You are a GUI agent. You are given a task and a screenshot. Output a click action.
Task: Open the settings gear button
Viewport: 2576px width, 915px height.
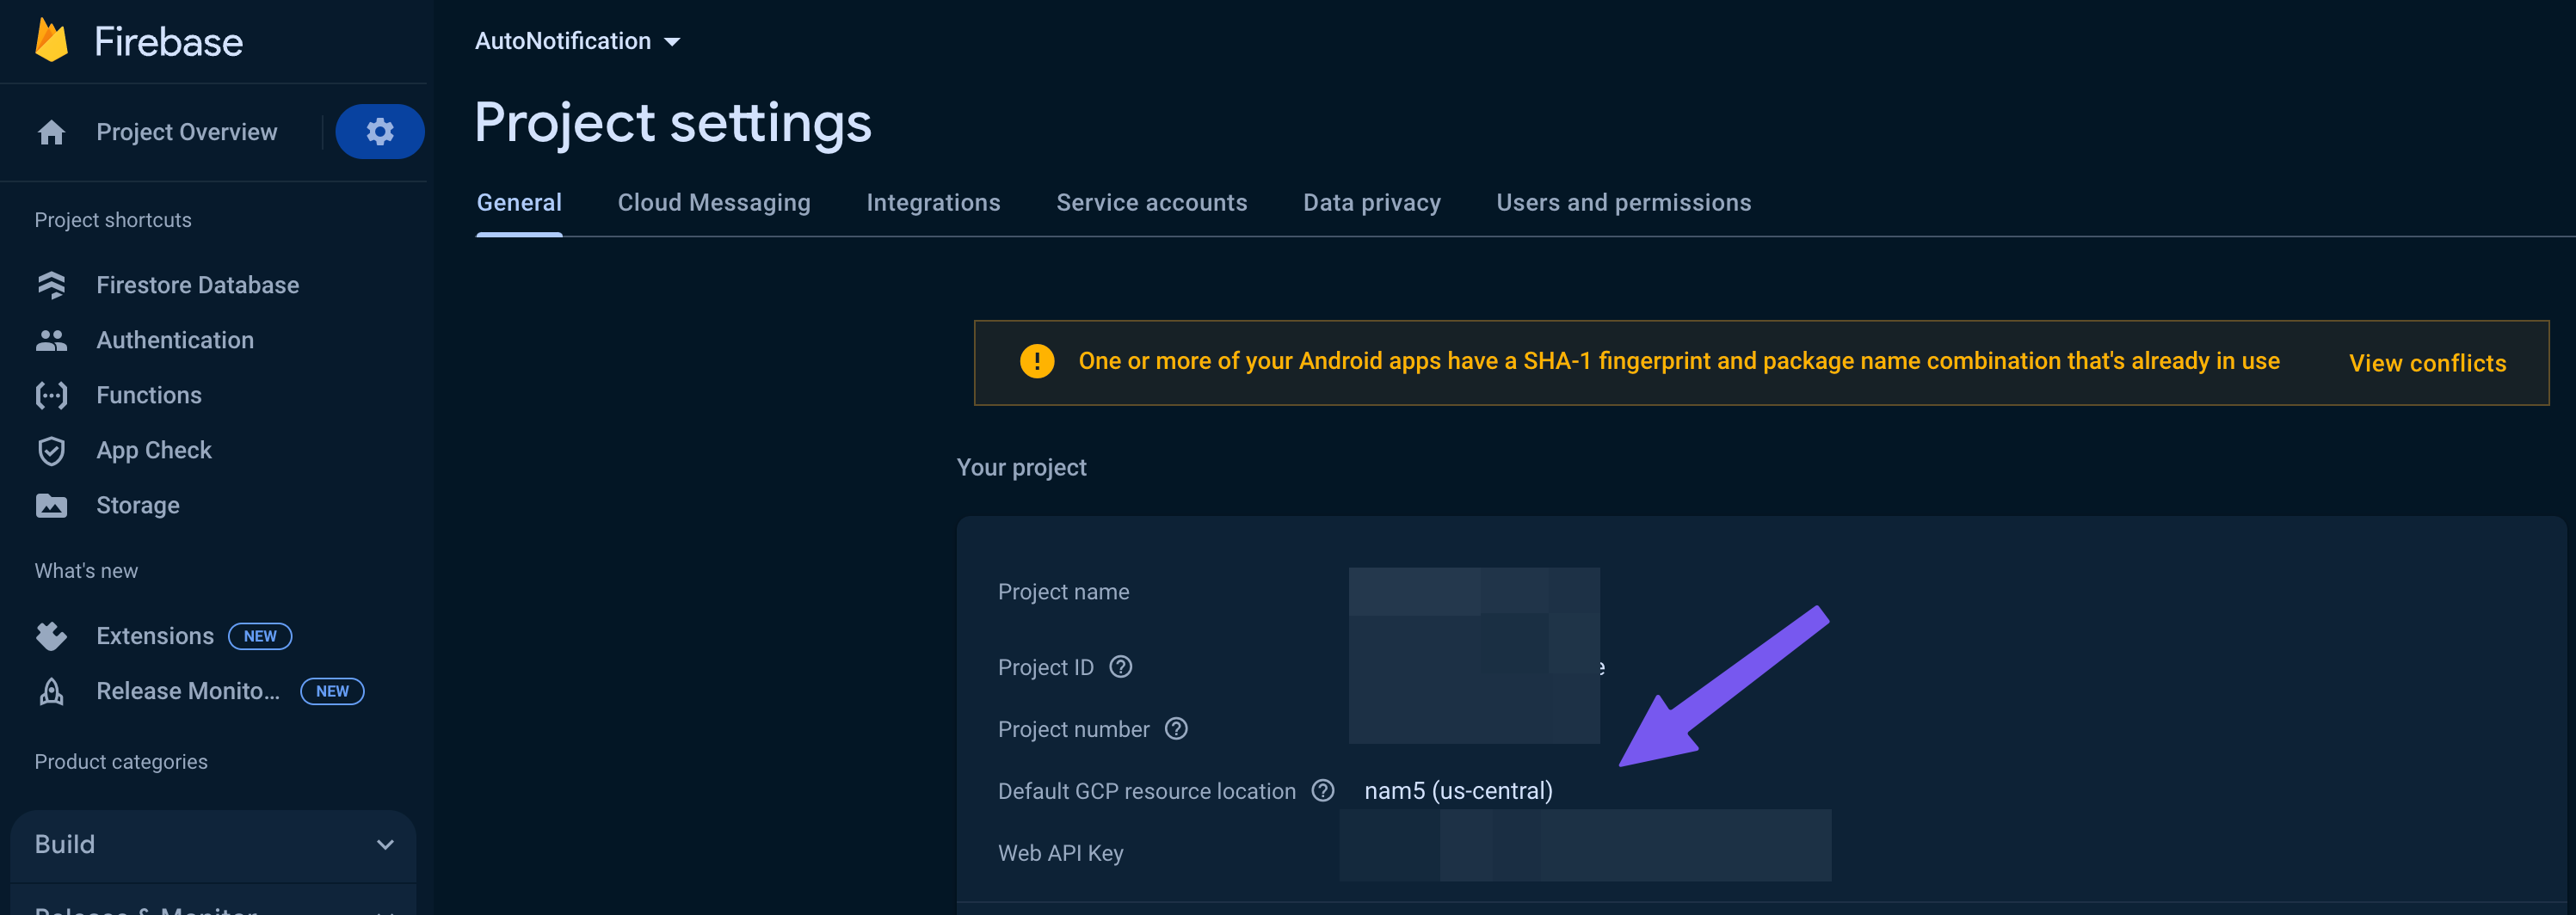(380, 131)
